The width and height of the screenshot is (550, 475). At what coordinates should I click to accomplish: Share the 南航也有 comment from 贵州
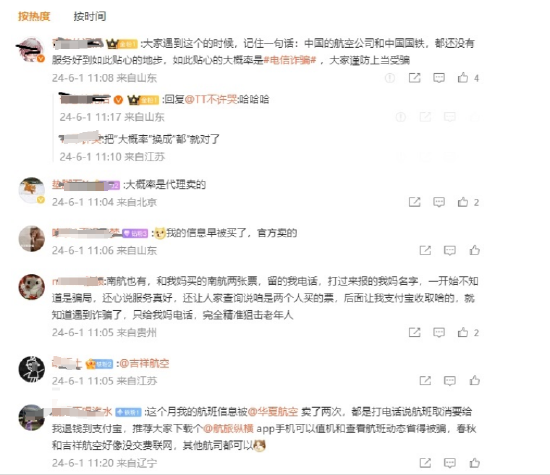tap(414, 332)
